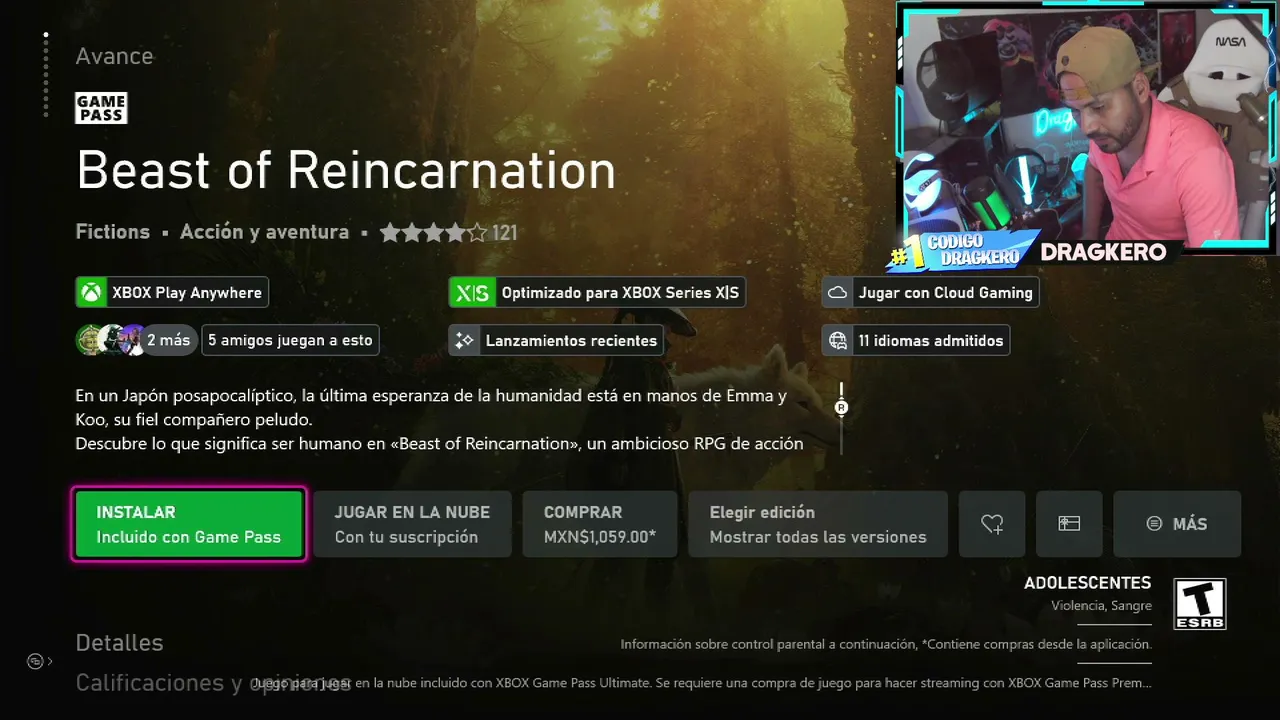Jump to Avance section
The image size is (1280, 720).
tap(115, 56)
